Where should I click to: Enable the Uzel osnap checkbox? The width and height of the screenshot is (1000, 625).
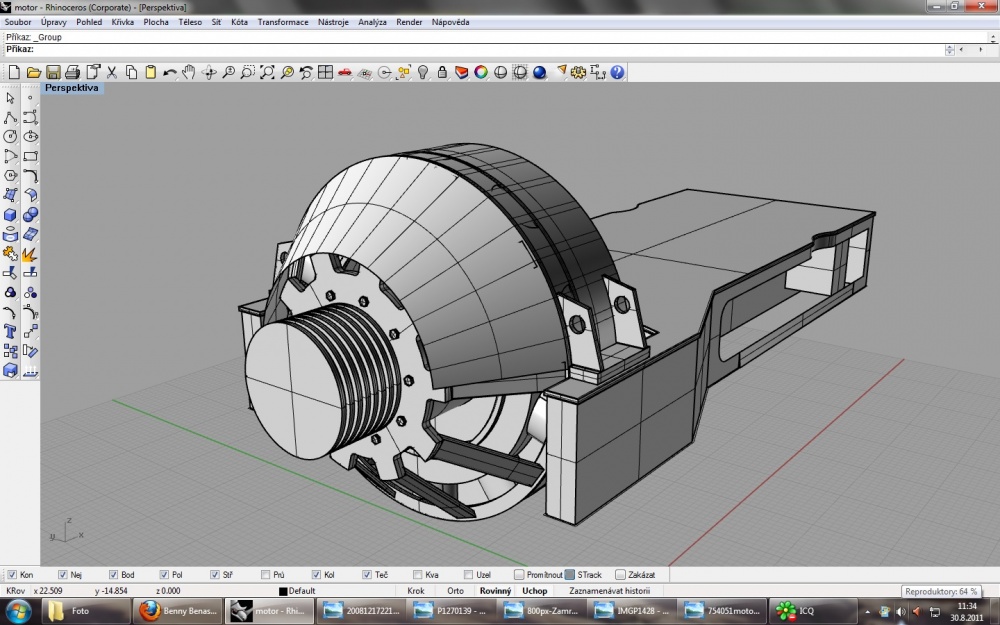[x=468, y=575]
